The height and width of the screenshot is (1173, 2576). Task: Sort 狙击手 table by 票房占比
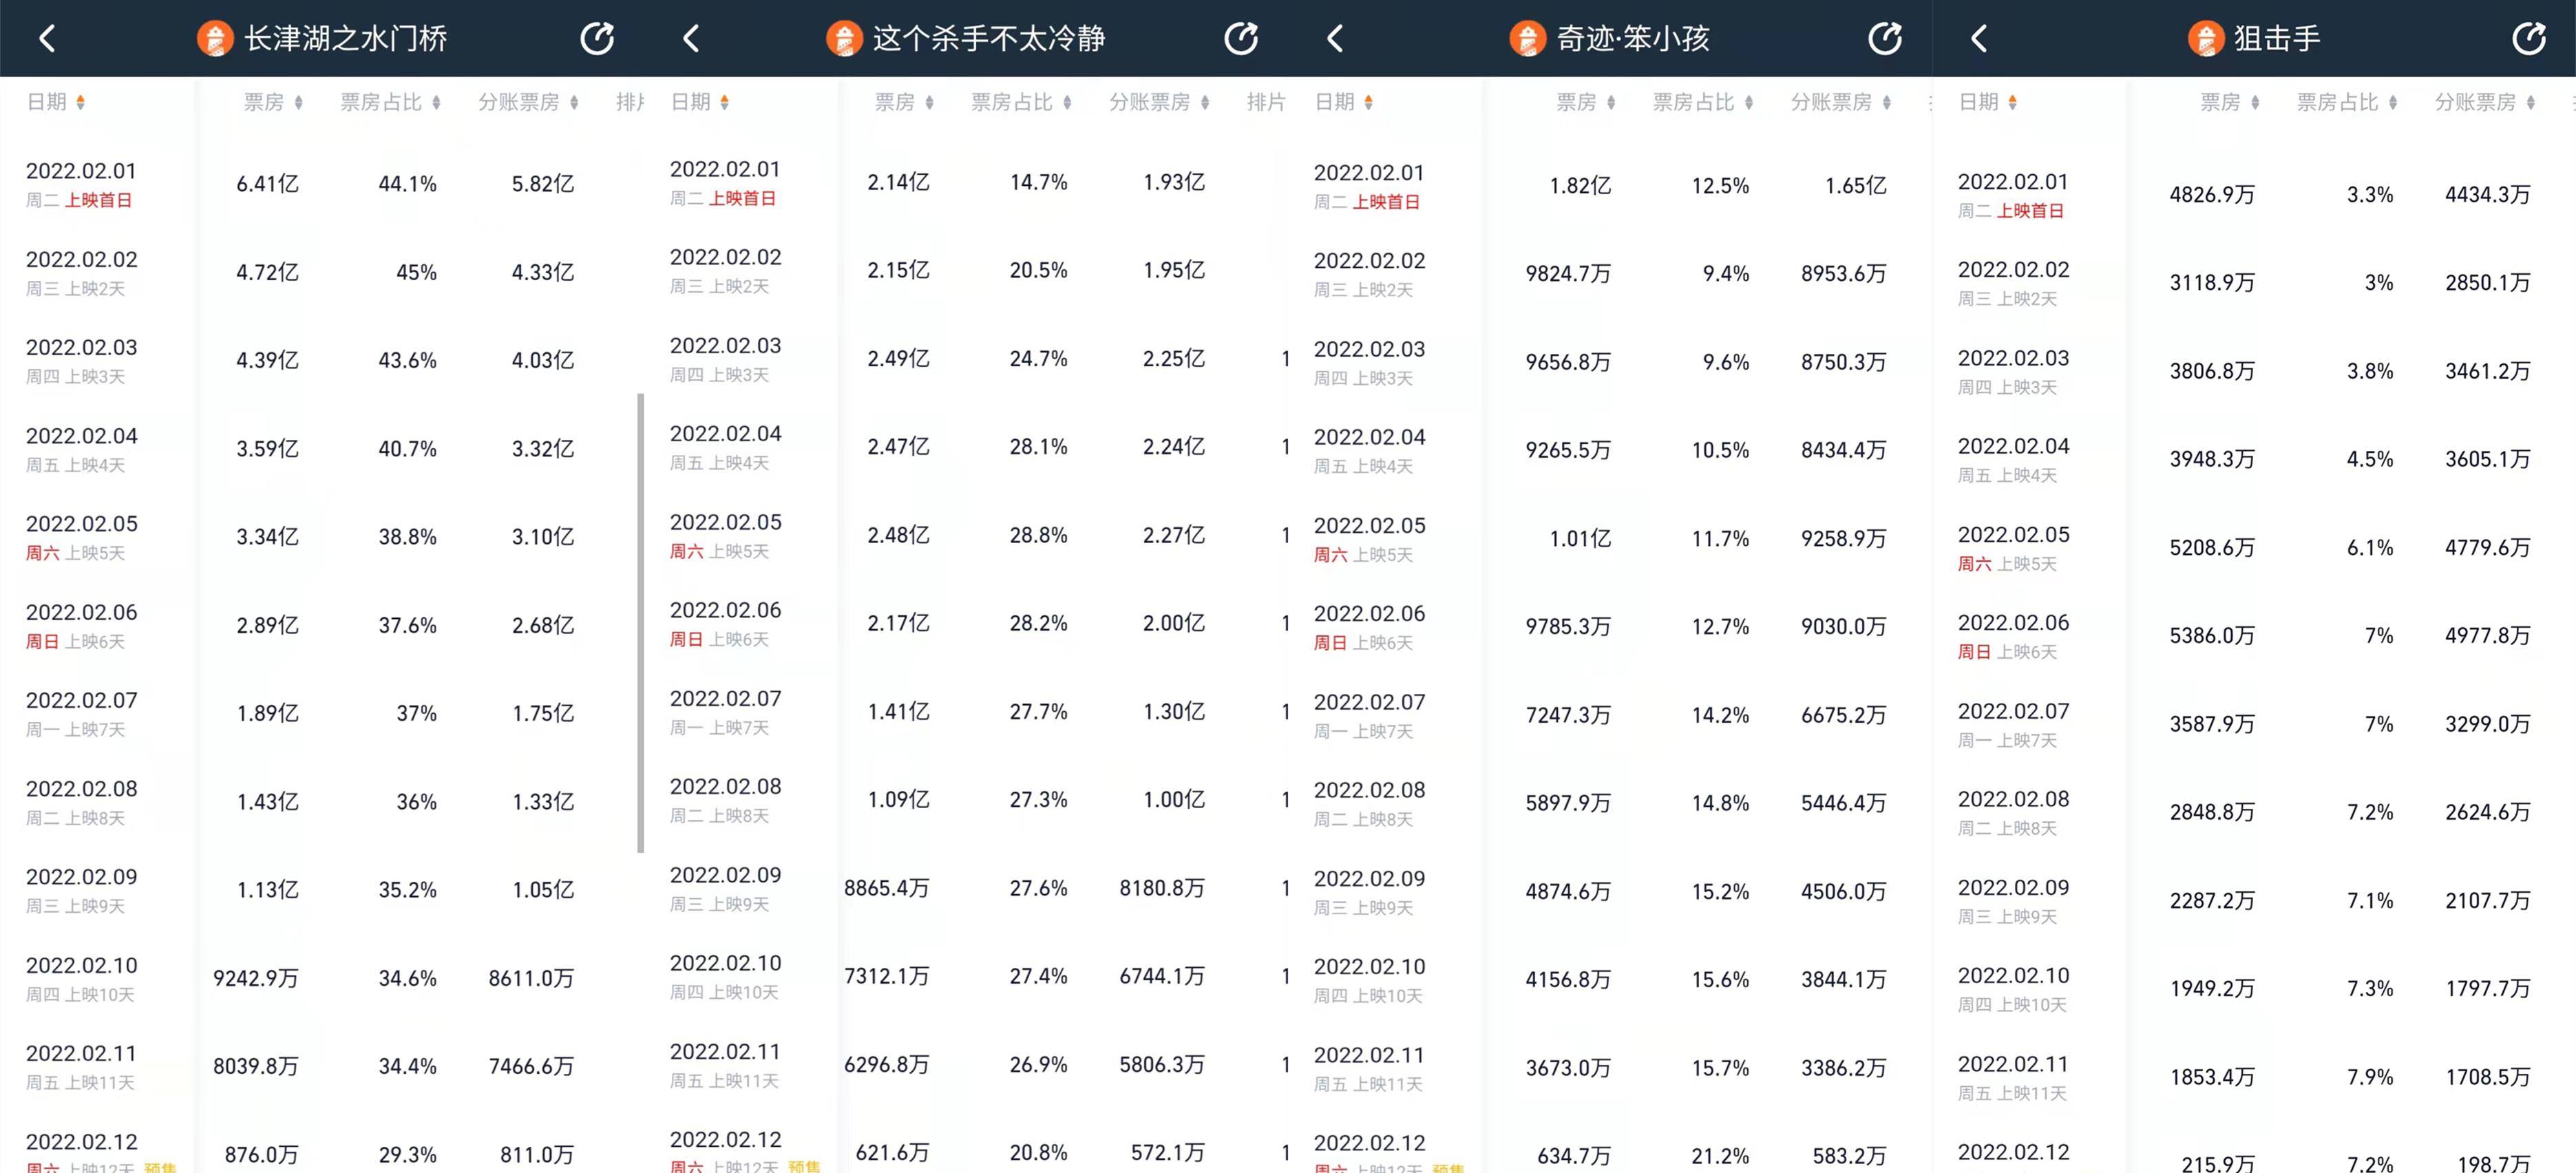point(2347,102)
